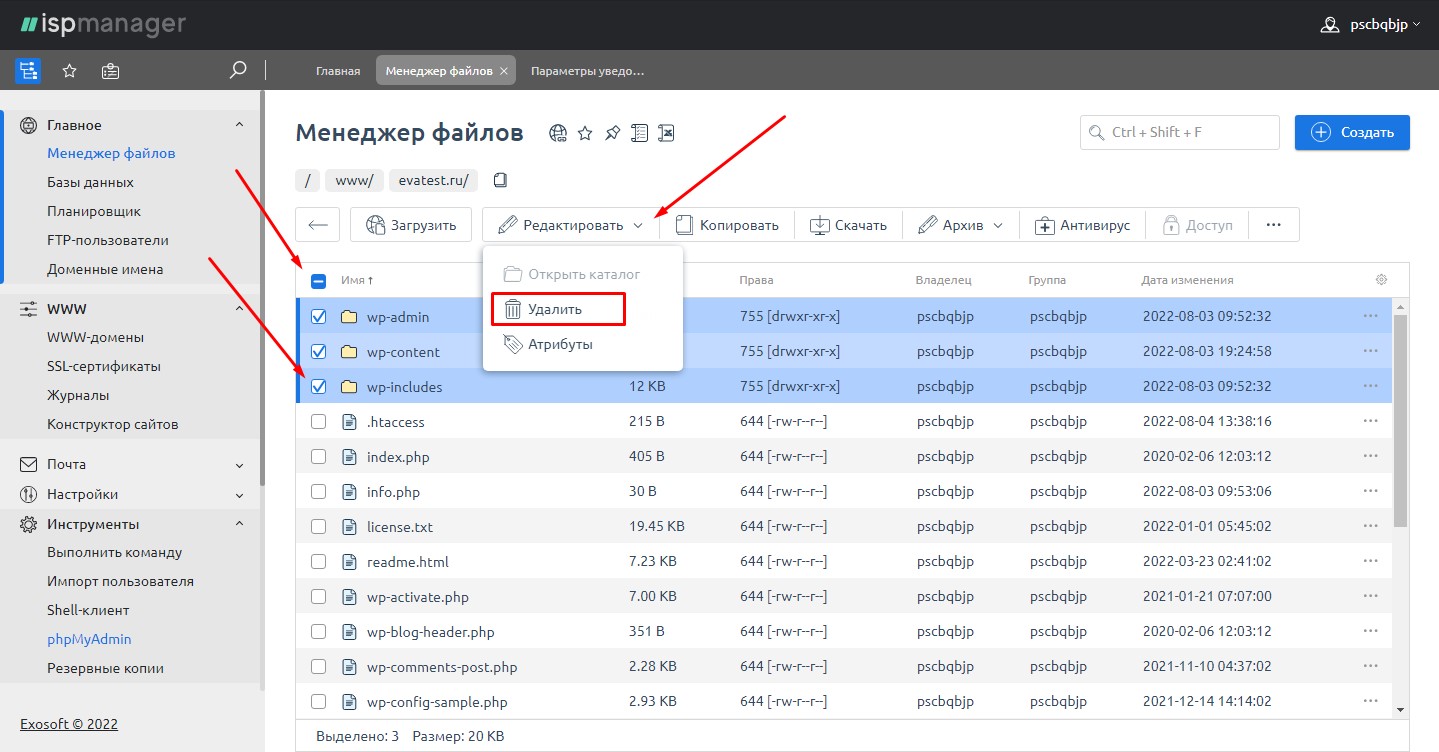Open SSL-сертификаты in sidebar
The height and width of the screenshot is (752, 1439).
tap(104, 367)
